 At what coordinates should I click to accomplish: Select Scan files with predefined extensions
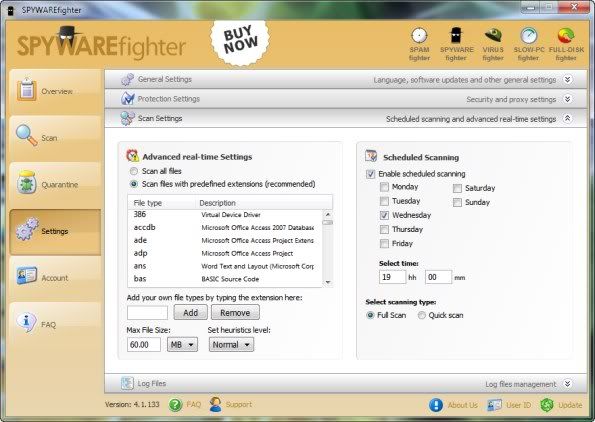(134, 184)
